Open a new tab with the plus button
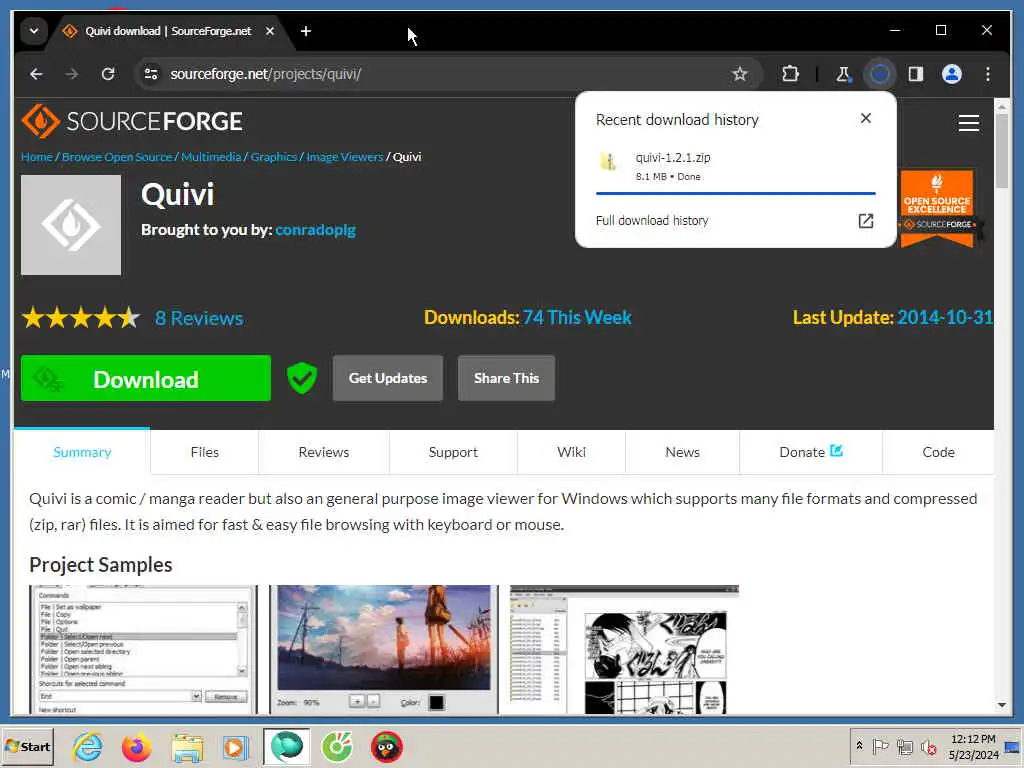This screenshot has height=768, width=1024. click(x=306, y=31)
